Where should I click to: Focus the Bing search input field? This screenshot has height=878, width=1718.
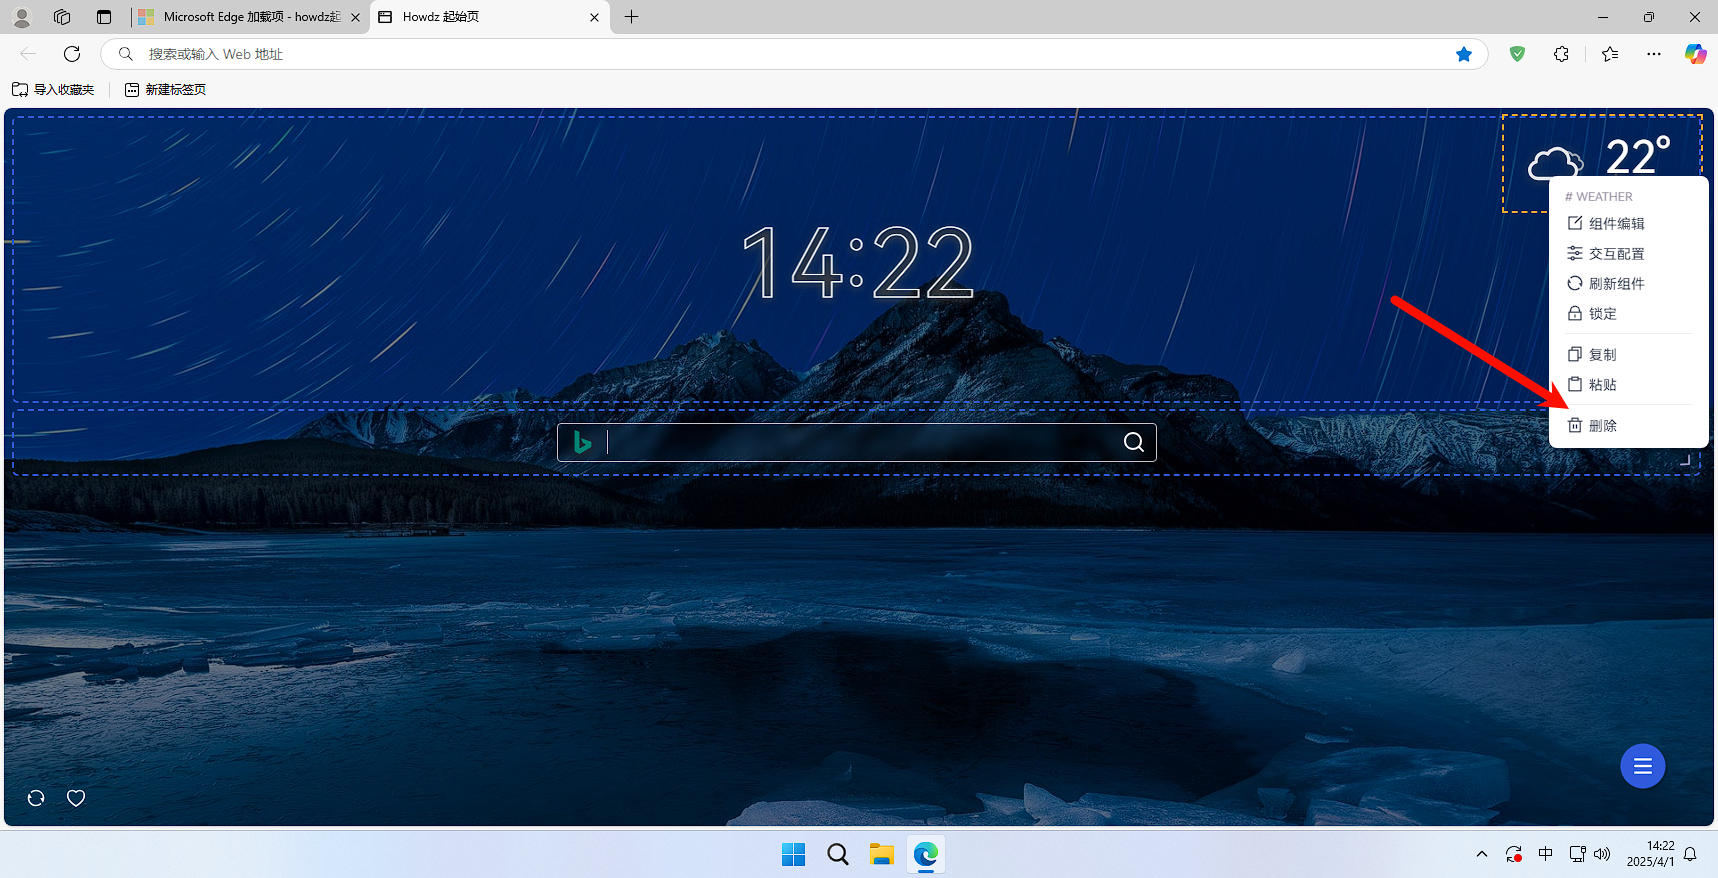pos(860,442)
